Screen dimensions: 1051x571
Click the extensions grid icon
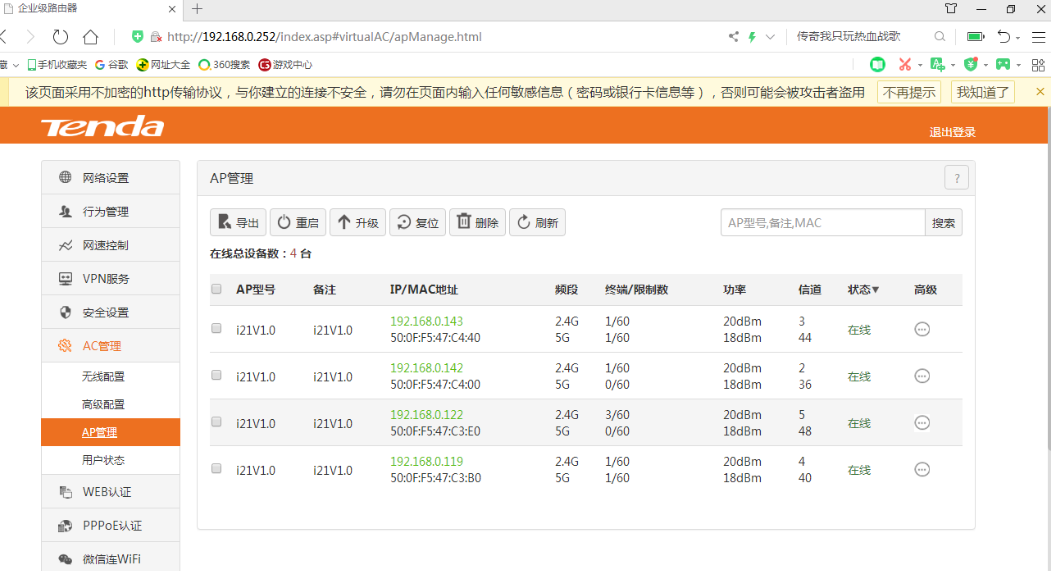pyautogui.click(x=1038, y=65)
